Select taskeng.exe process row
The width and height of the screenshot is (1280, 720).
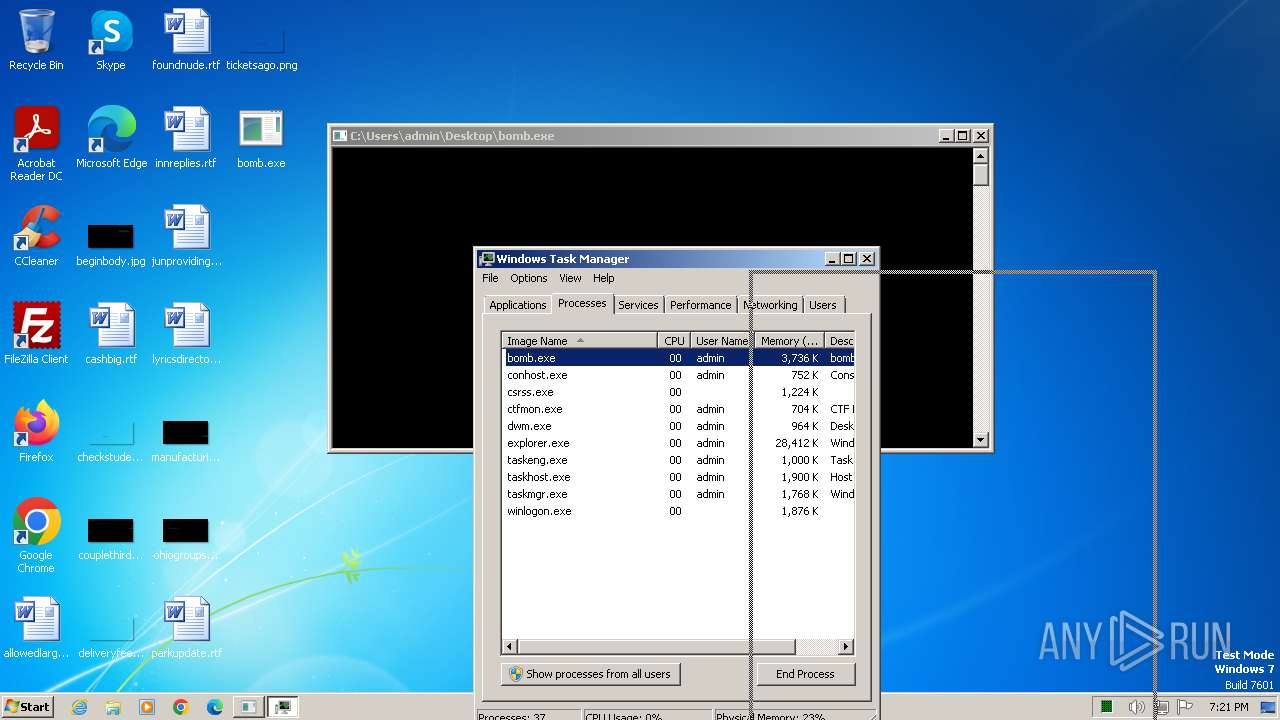coord(679,460)
